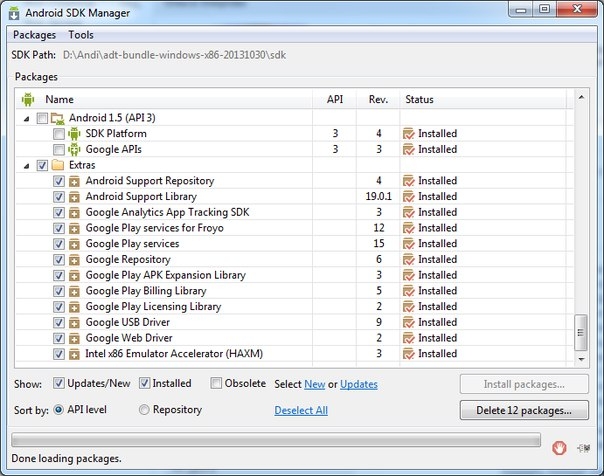Click the Select New link
The width and height of the screenshot is (604, 476).
pos(315,384)
